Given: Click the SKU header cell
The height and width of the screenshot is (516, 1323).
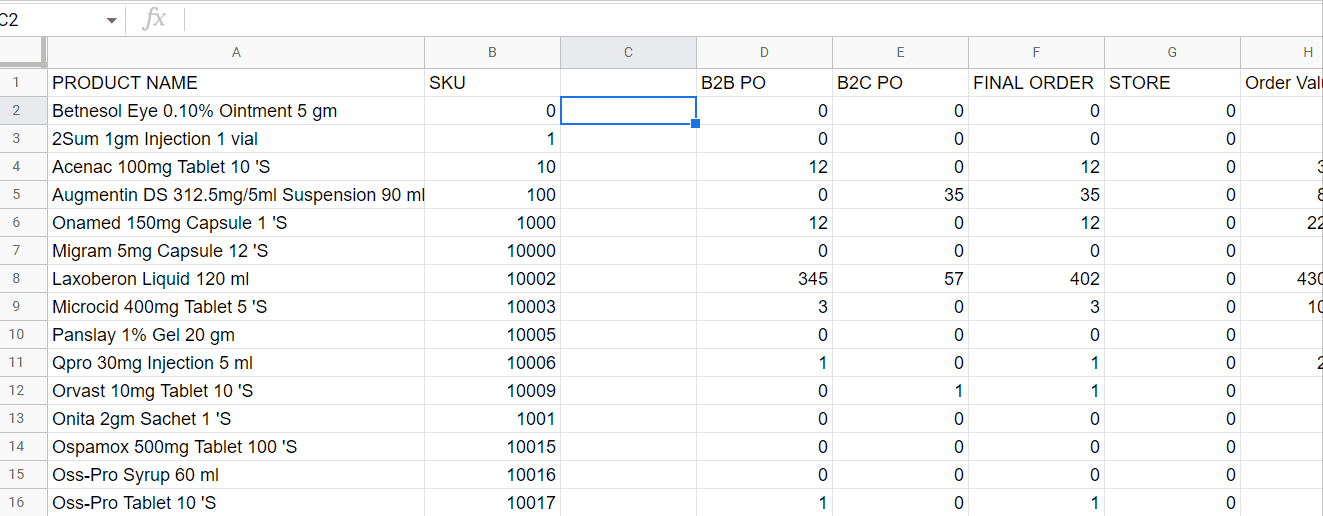Looking at the screenshot, I should tap(492, 83).
